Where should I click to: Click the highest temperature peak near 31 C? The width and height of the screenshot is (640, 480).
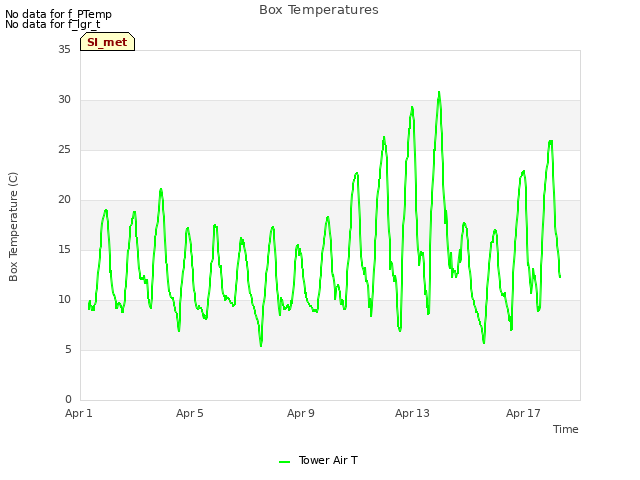(x=439, y=92)
